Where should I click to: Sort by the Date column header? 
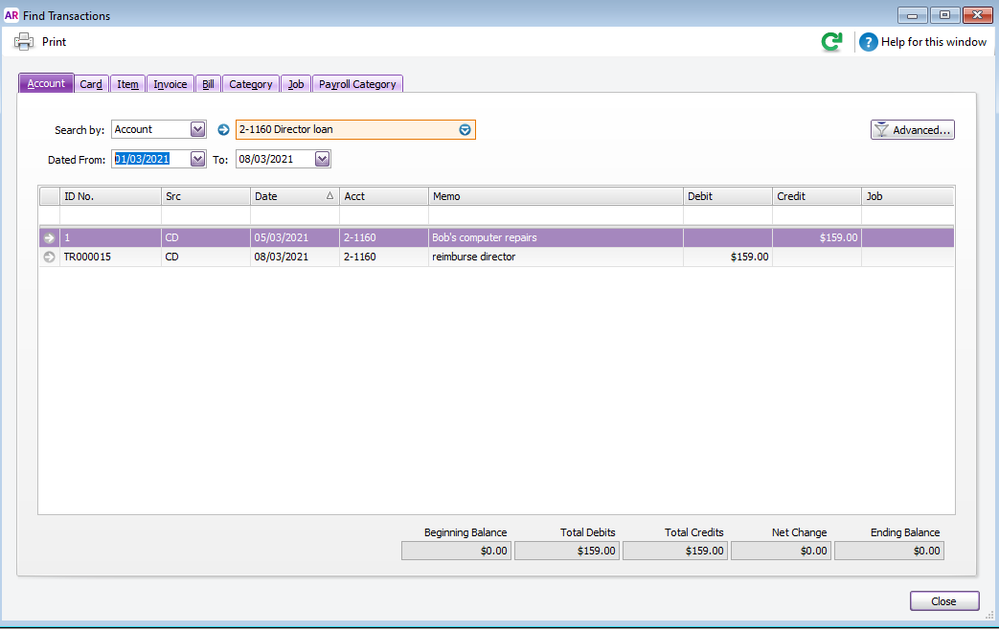(x=294, y=197)
